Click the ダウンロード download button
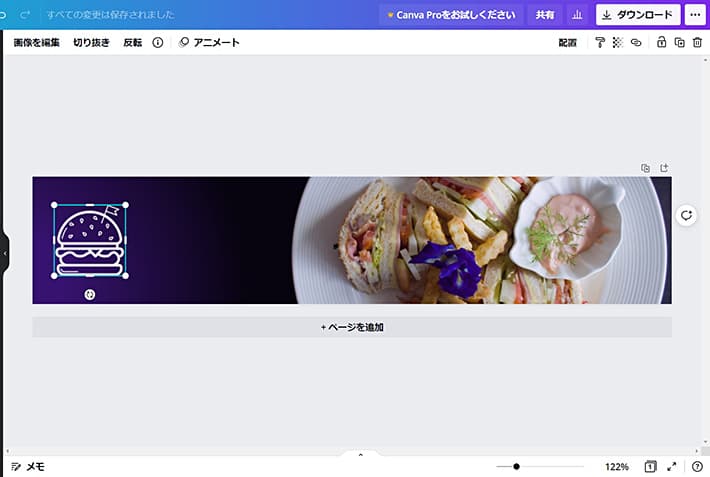The width and height of the screenshot is (710, 477). point(638,15)
